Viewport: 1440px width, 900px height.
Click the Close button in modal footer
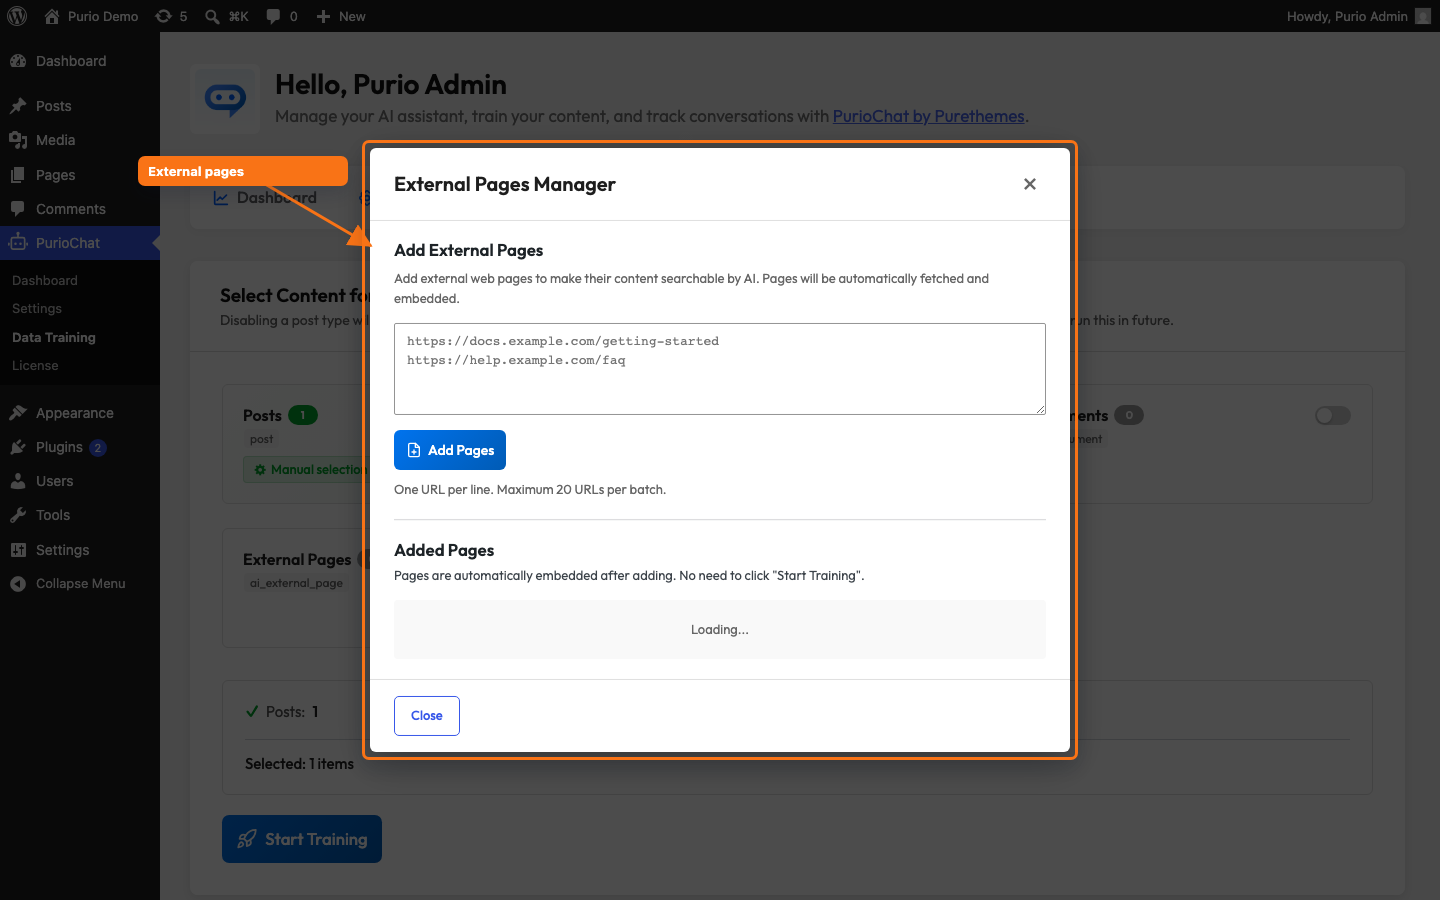click(427, 716)
